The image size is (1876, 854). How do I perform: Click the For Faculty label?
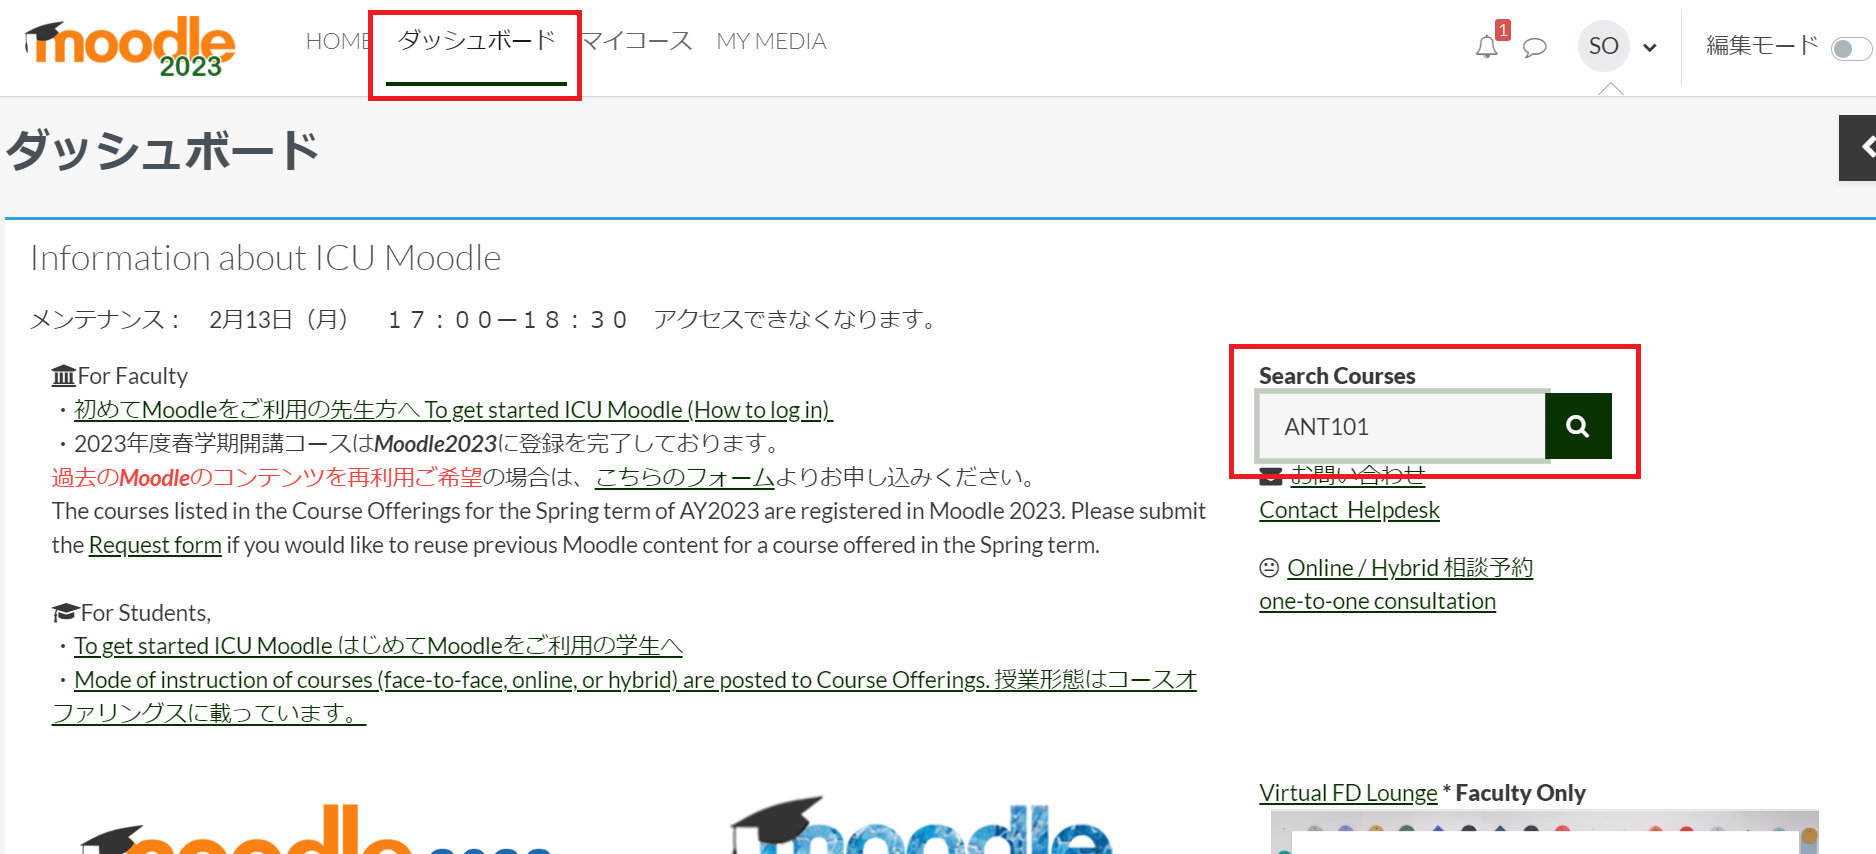[120, 376]
